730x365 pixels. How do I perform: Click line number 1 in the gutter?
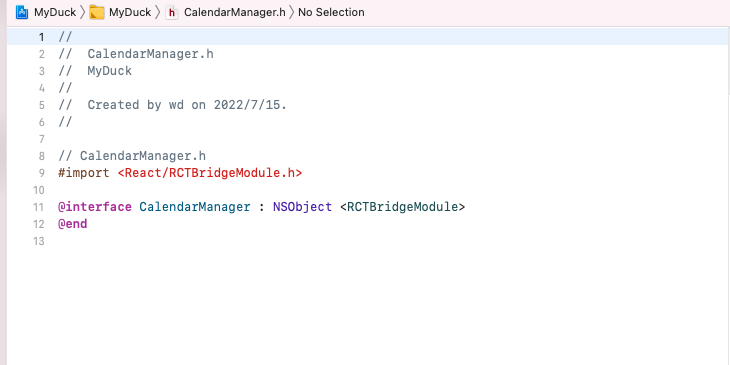point(41,37)
